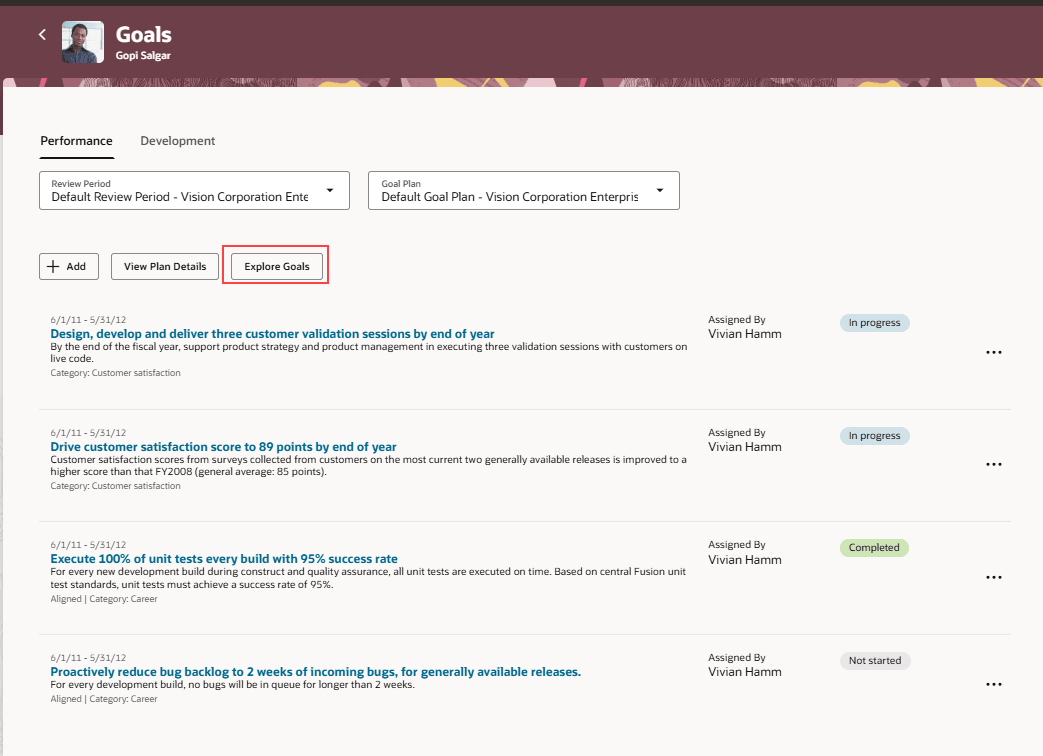
Task: Switch to the Development tab
Action: [x=177, y=140]
